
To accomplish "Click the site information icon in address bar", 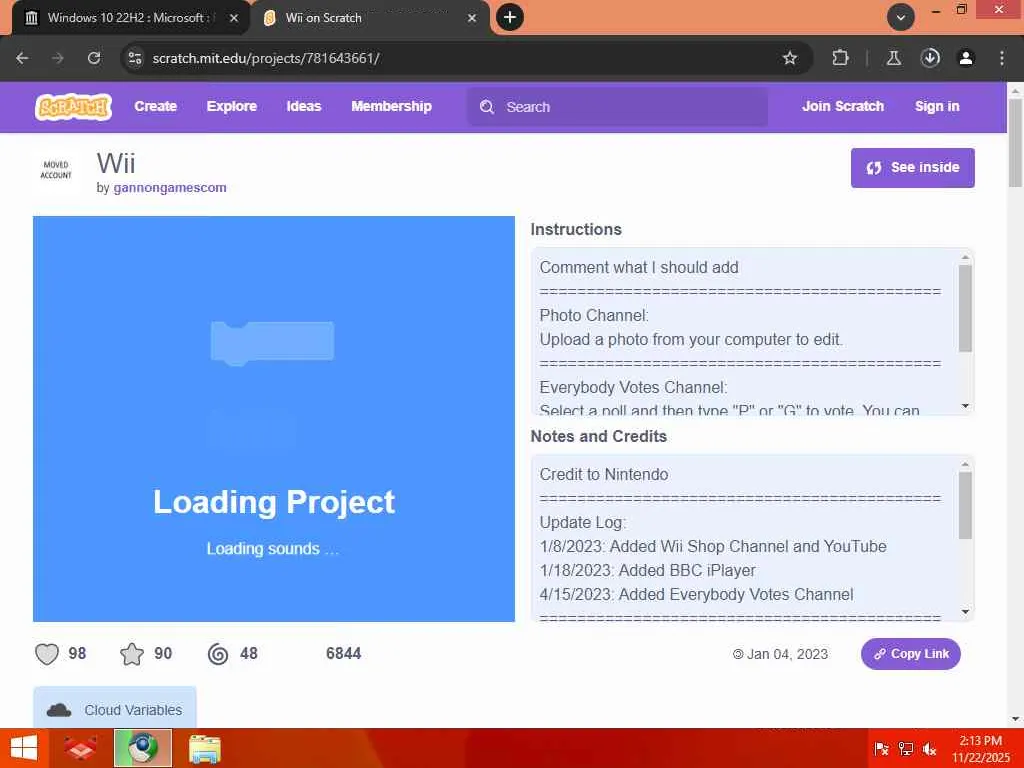I will point(135,58).
